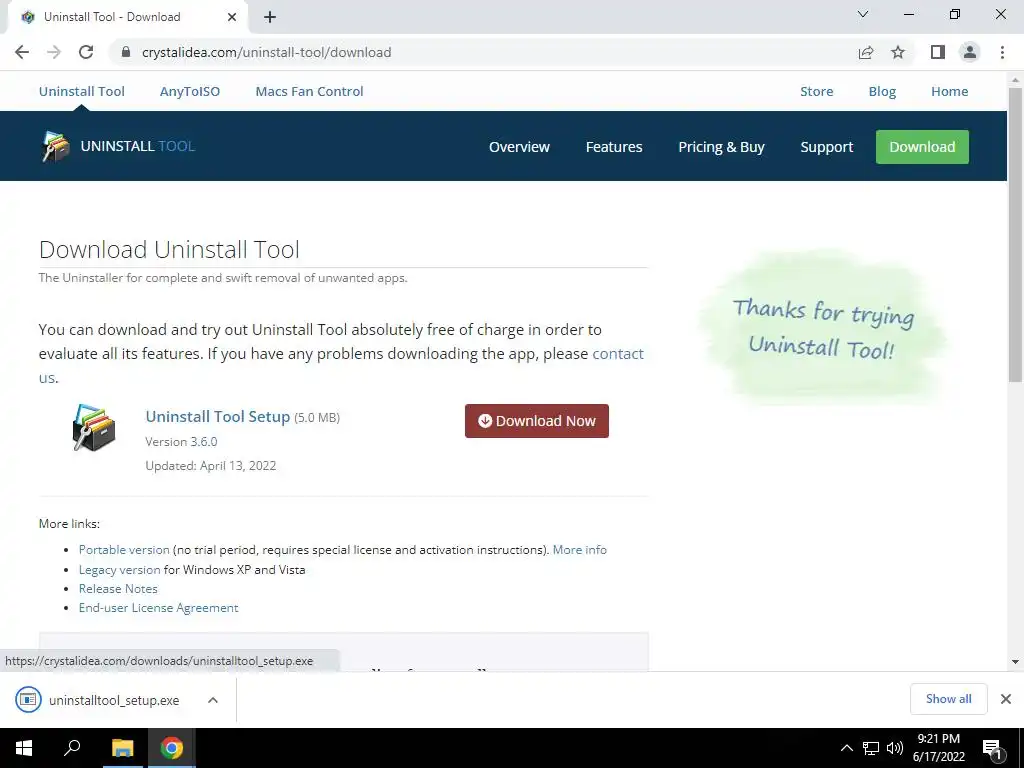
Task: Show all downloads
Action: coord(948,699)
